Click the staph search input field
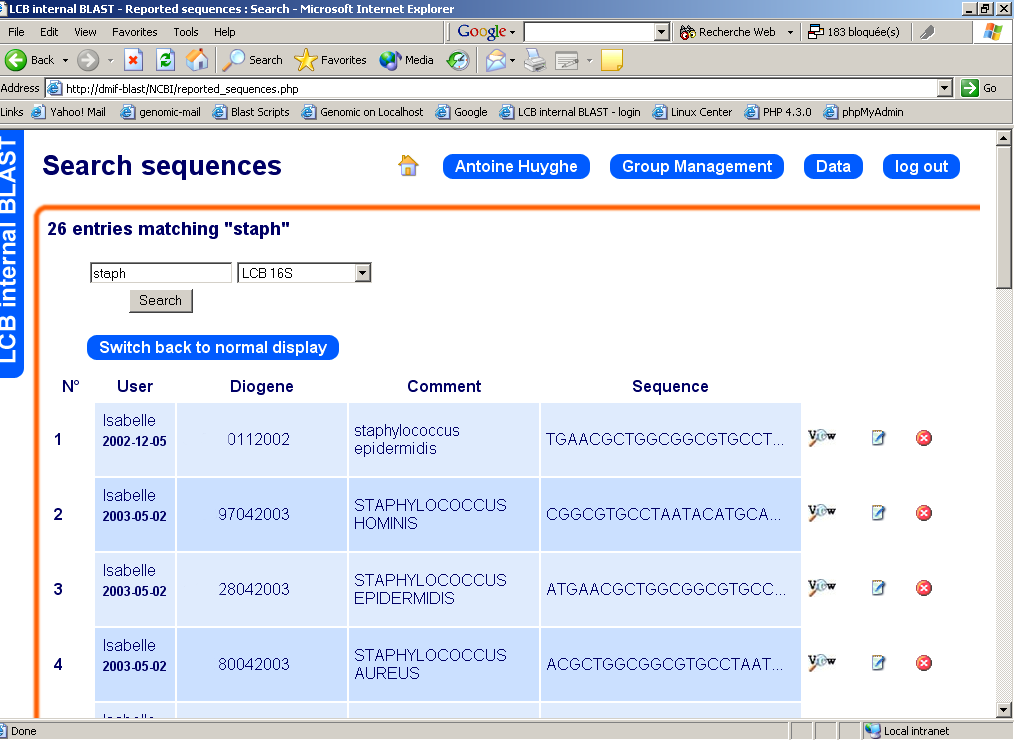1014x740 pixels. [160, 272]
